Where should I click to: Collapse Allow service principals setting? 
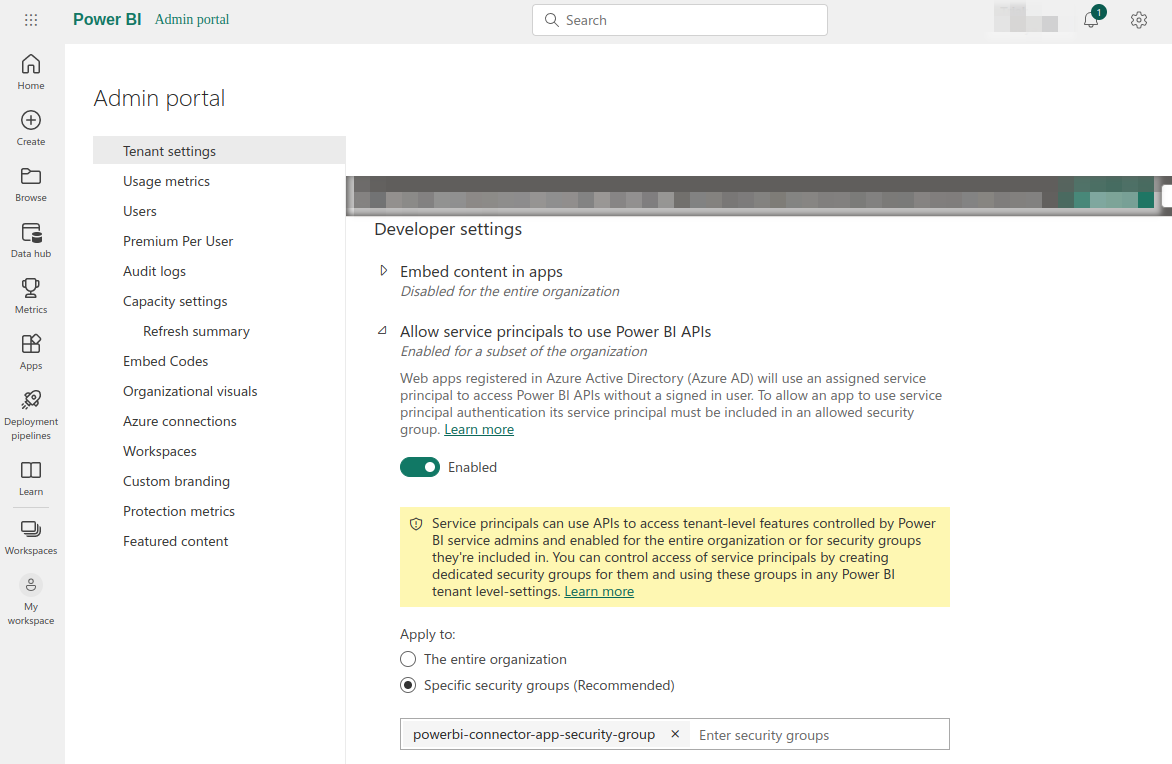[x=383, y=330]
